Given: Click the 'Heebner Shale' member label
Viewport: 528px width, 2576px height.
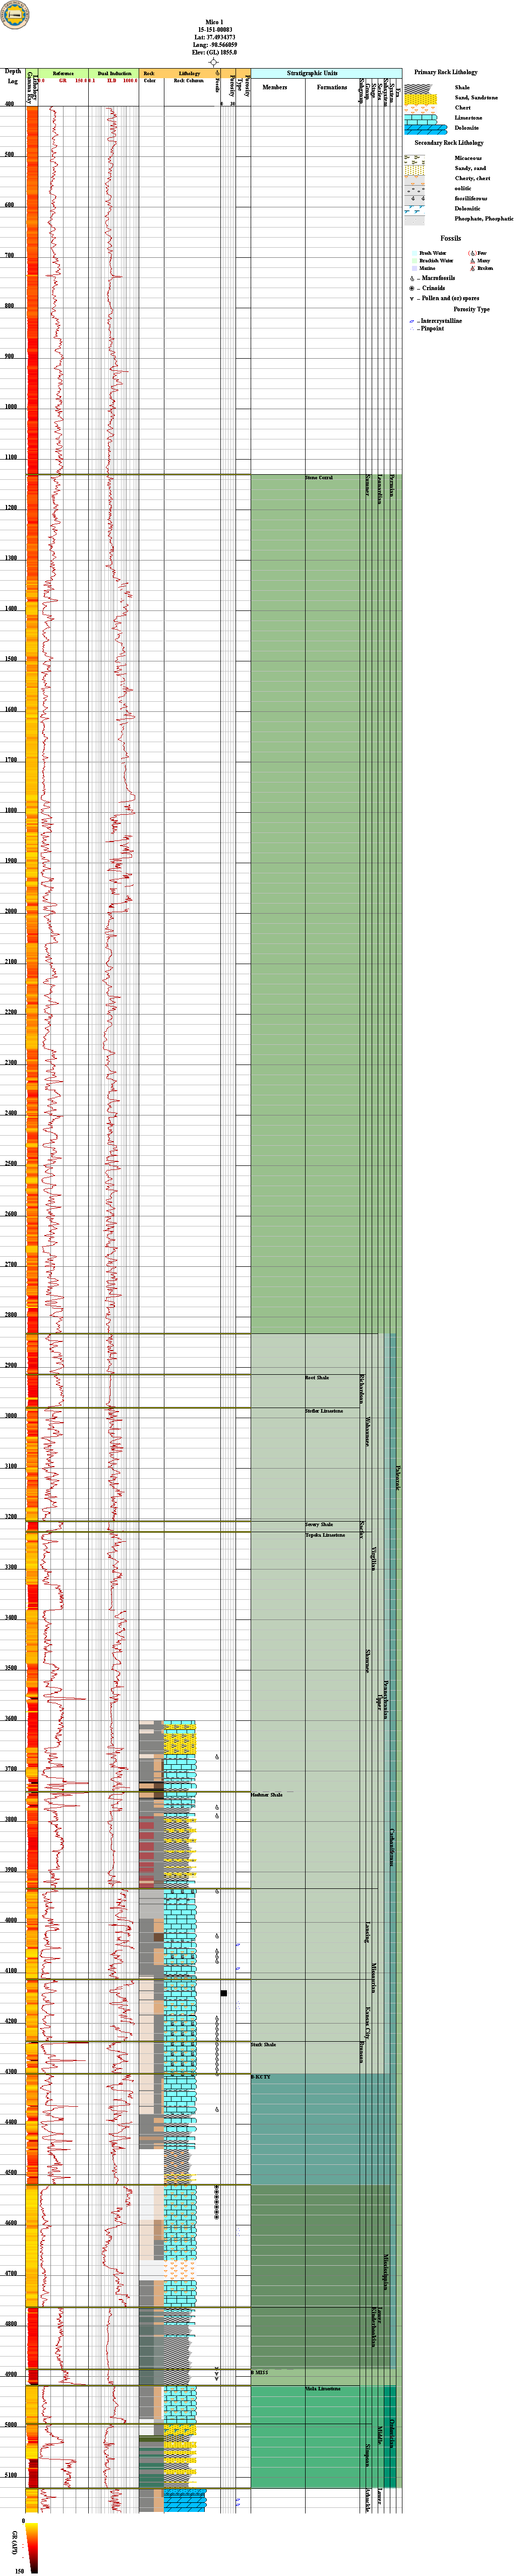Looking at the screenshot, I should click(267, 1795).
